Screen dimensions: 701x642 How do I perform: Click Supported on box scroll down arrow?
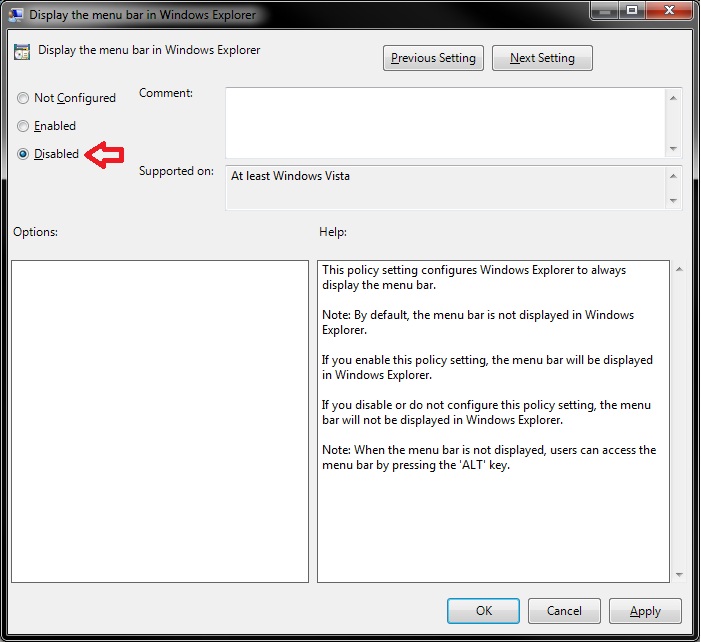pyautogui.click(x=673, y=201)
